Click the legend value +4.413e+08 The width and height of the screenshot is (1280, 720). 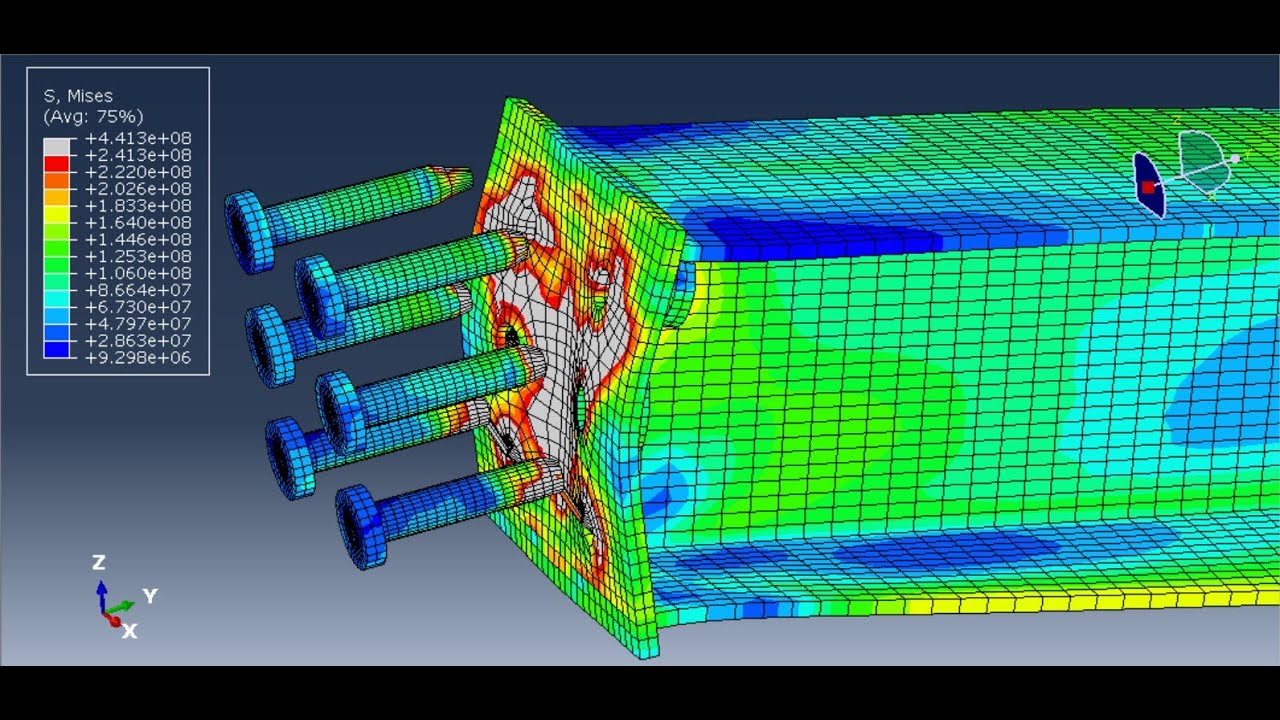click(x=138, y=138)
